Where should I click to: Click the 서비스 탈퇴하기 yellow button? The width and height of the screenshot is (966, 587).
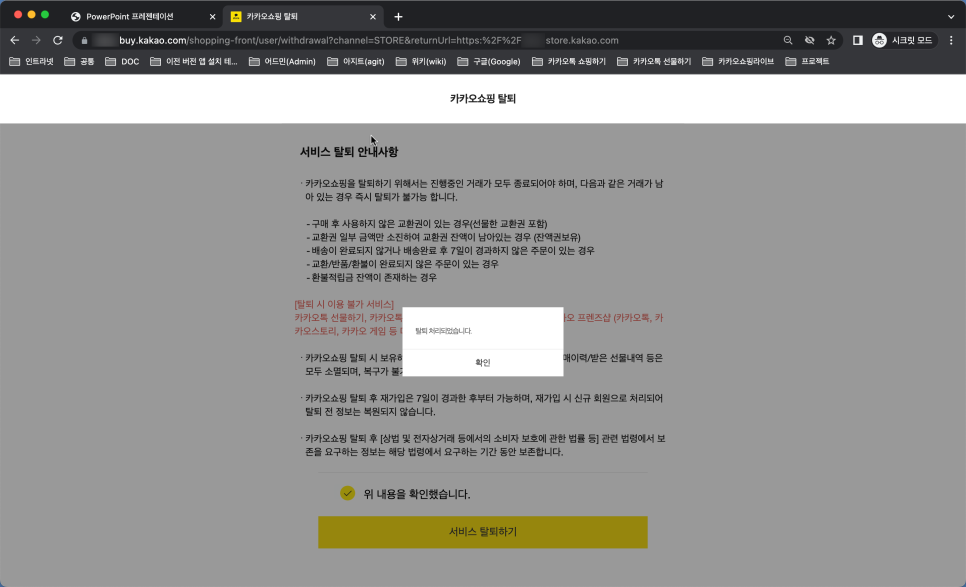click(482, 532)
